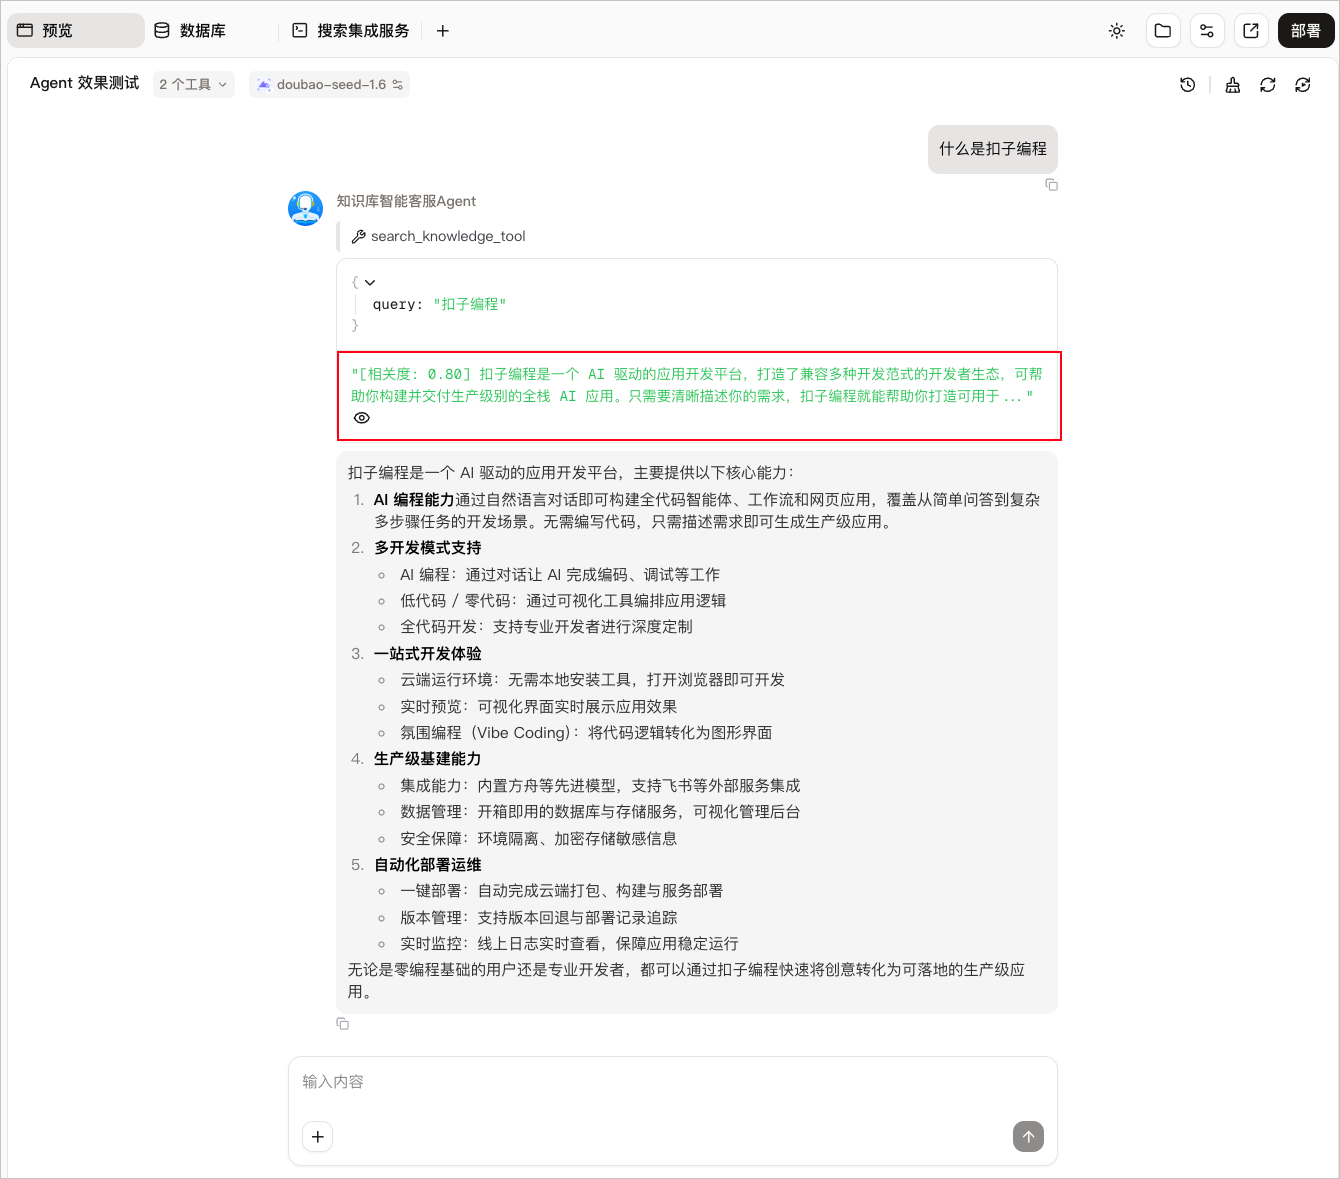1340x1179 pixels.
Task: View full tool result via eye icon
Action: (x=362, y=418)
